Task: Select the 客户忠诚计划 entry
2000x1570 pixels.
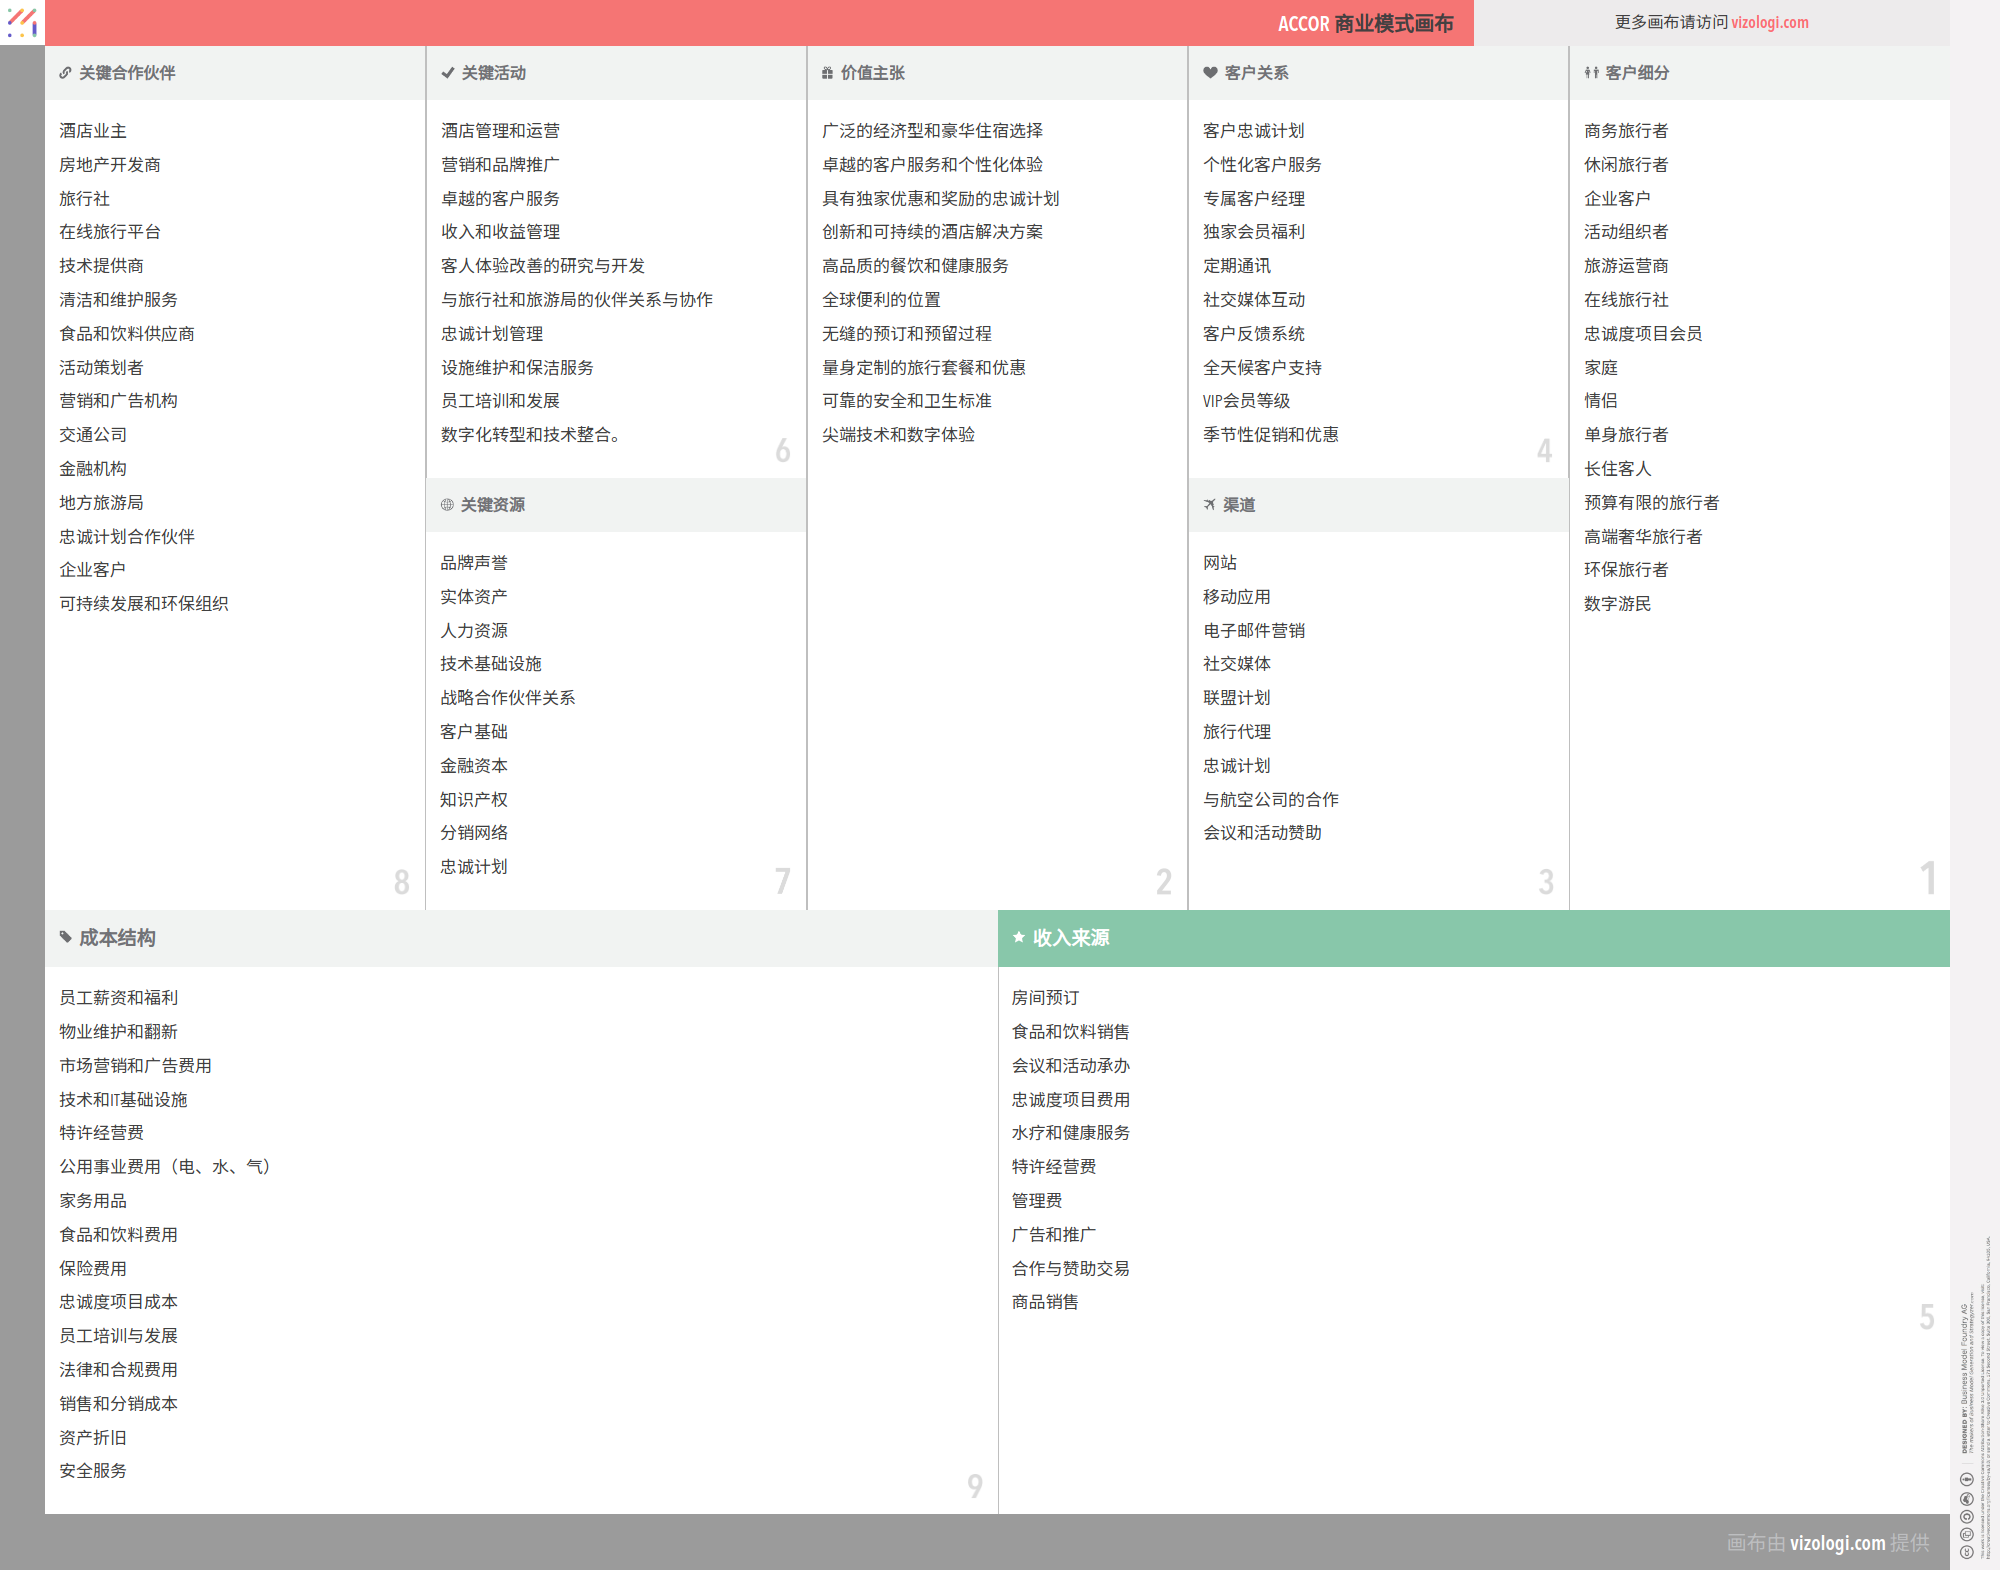Action: coord(1253,131)
